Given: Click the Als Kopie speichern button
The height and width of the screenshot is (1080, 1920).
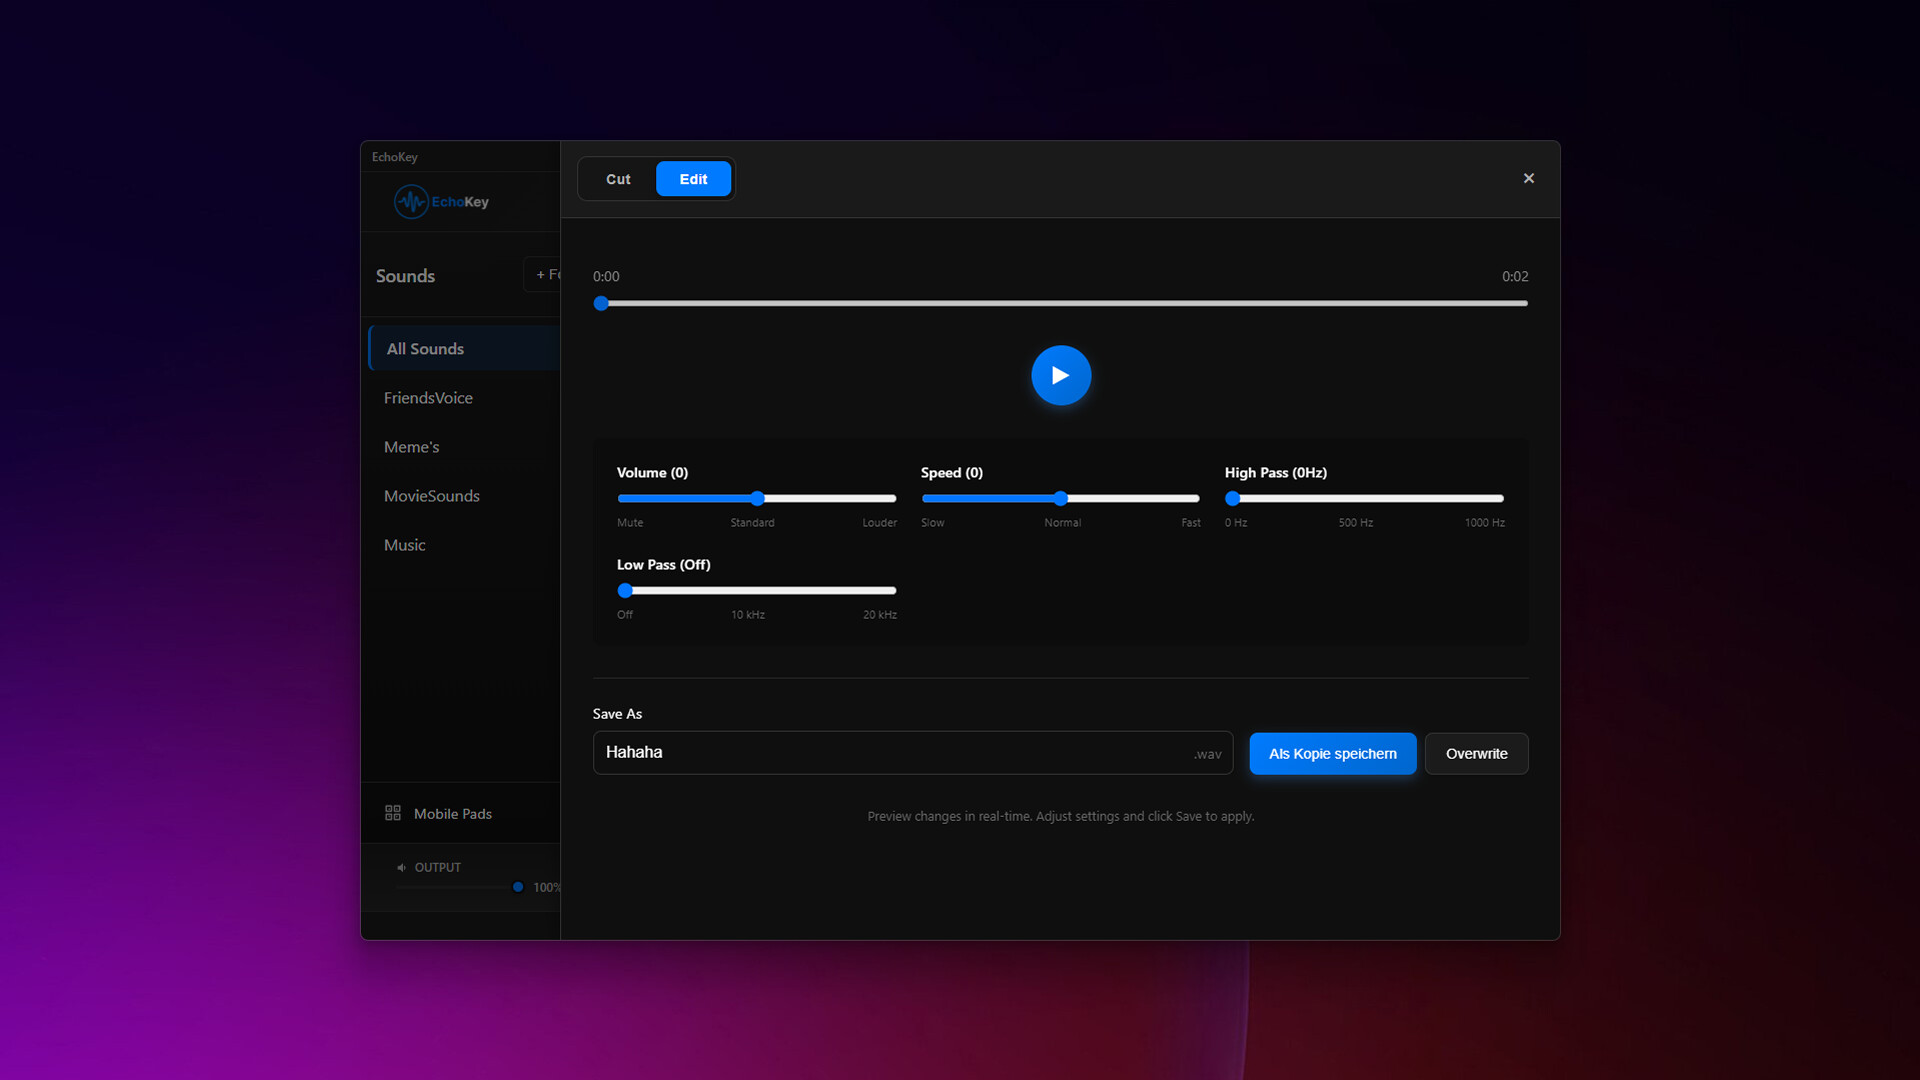Looking at the screenshot, I should [1332, 754].
